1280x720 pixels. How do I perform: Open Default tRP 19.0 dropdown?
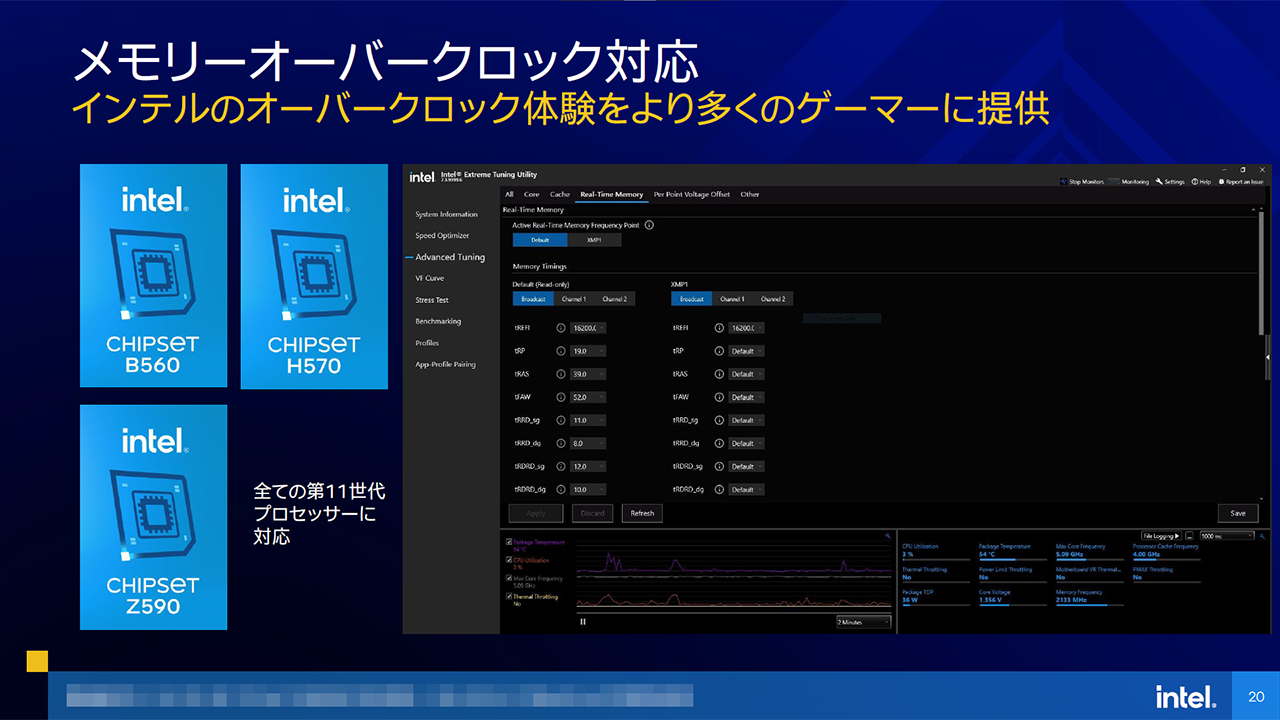[588, 351]
